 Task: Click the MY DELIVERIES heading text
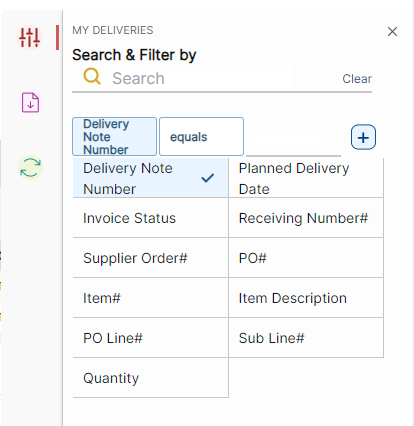[x=113, y=30]
